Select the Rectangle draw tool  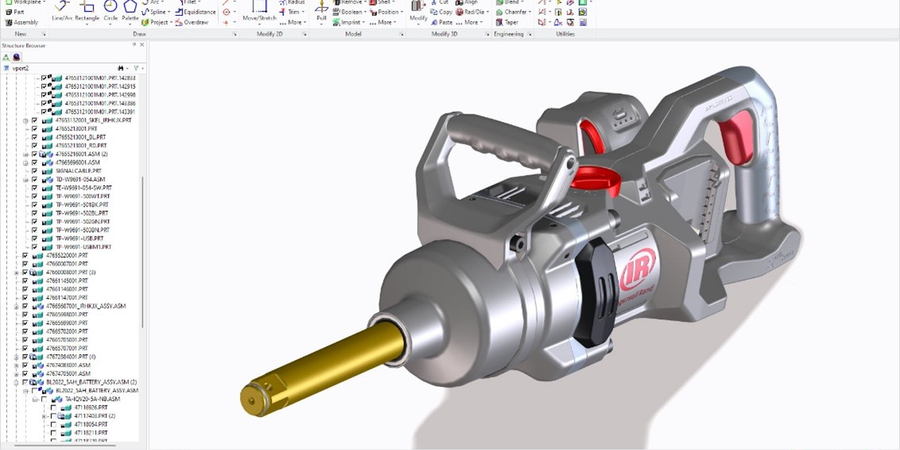pos(86,12)
